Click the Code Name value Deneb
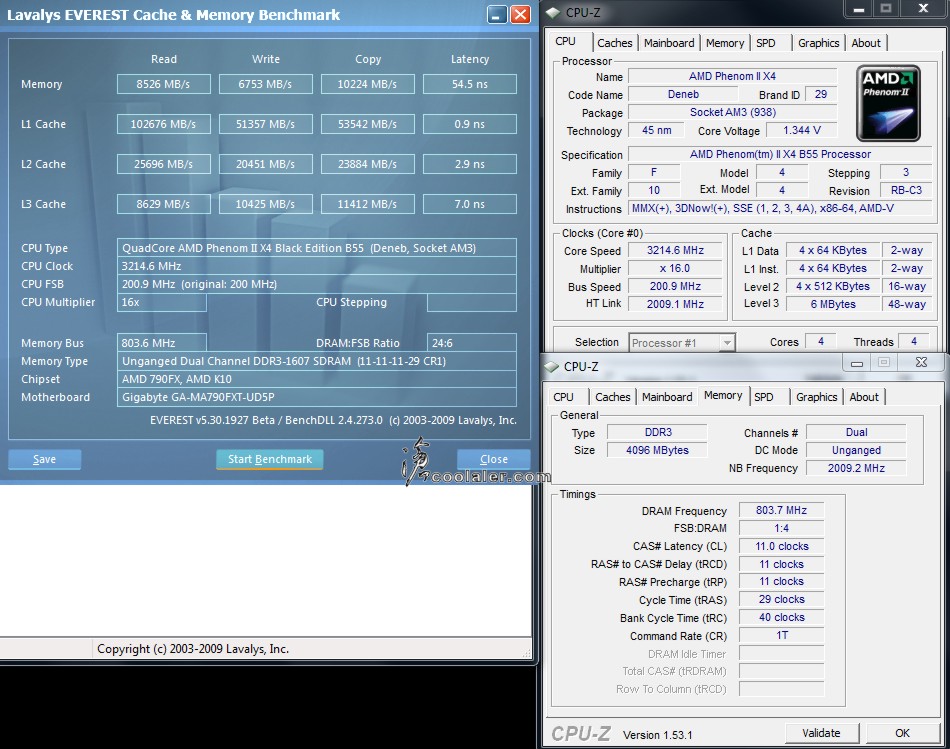 coord(683,95)
